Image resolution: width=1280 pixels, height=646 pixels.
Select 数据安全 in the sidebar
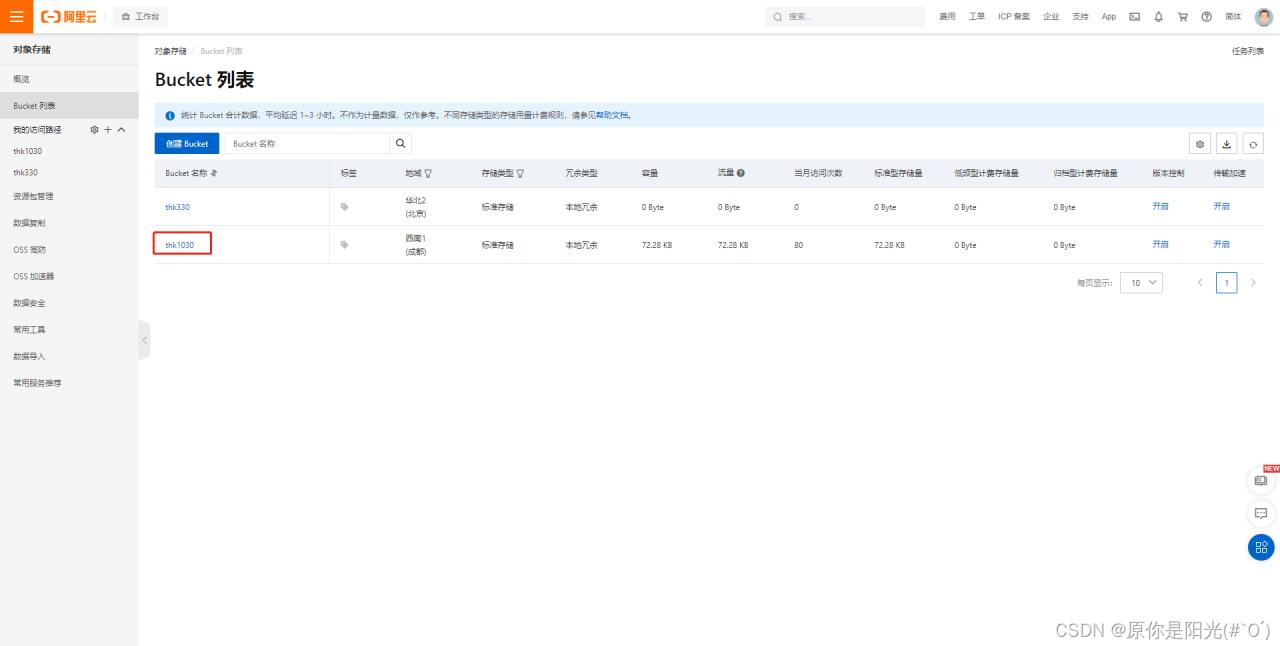tap(29, 303)
